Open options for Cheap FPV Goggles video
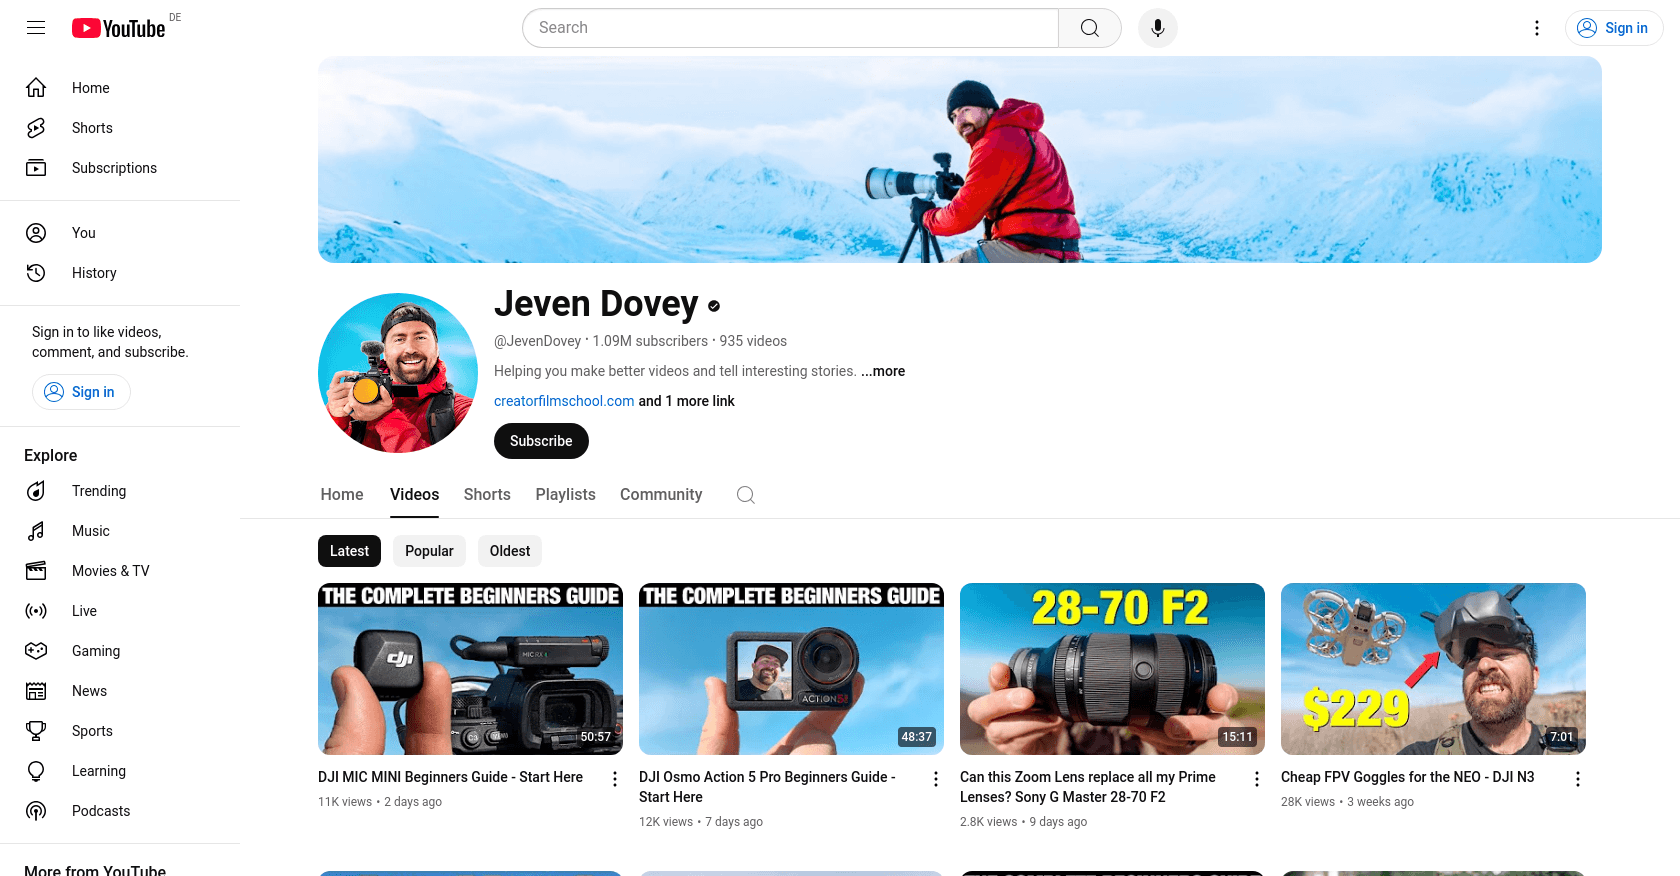1680x876 pixels. point(1577,779)
